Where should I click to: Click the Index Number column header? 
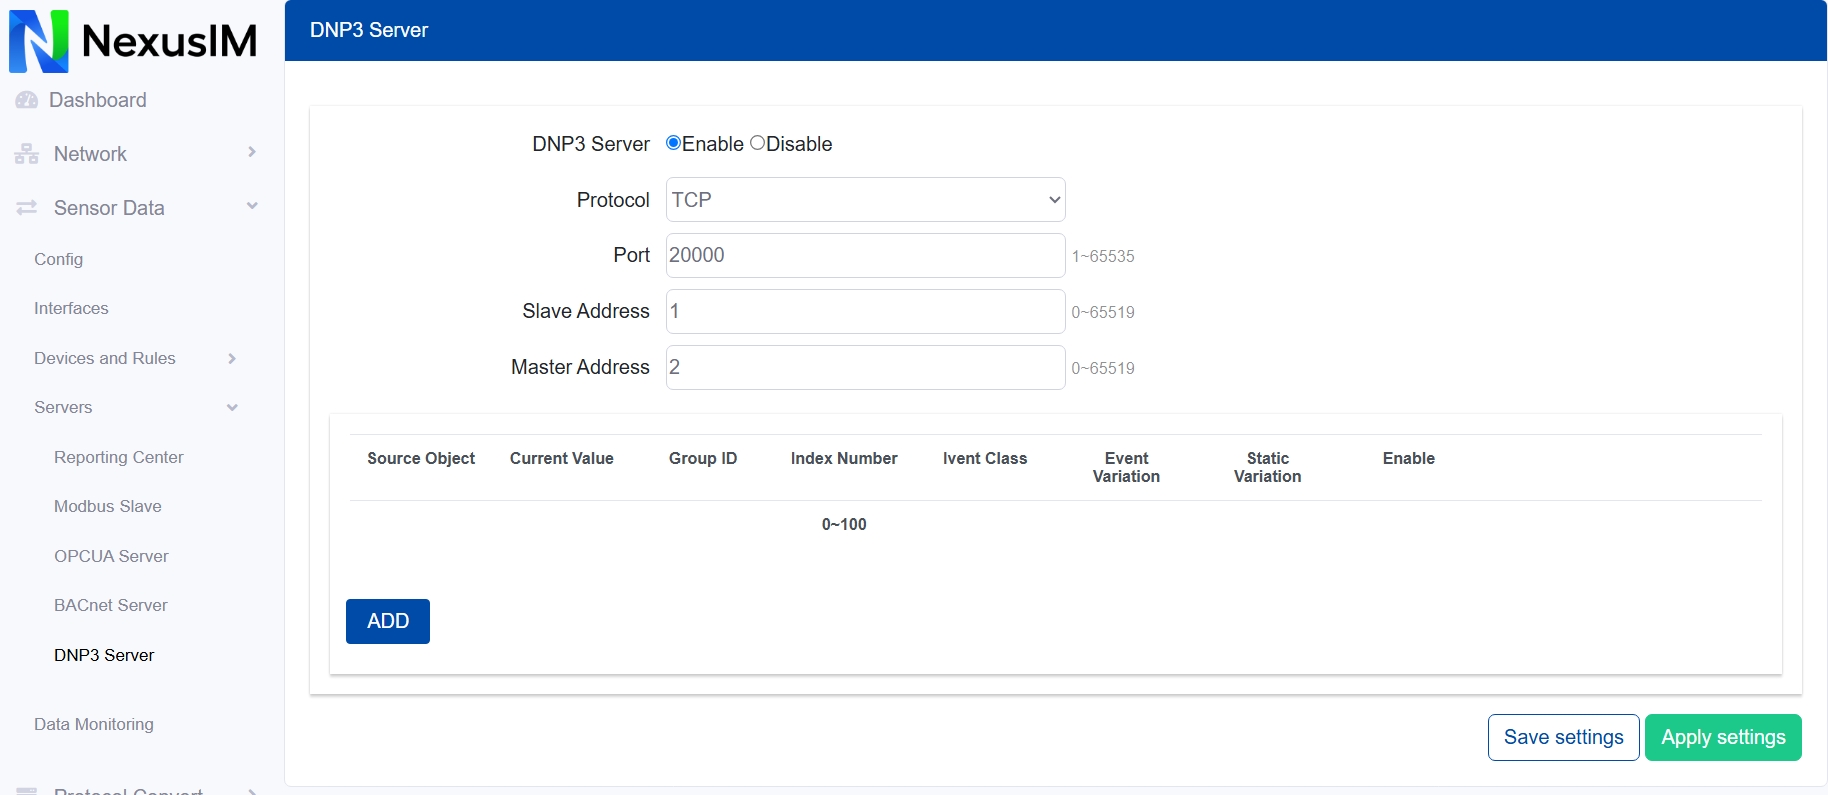tap(844, 458)
